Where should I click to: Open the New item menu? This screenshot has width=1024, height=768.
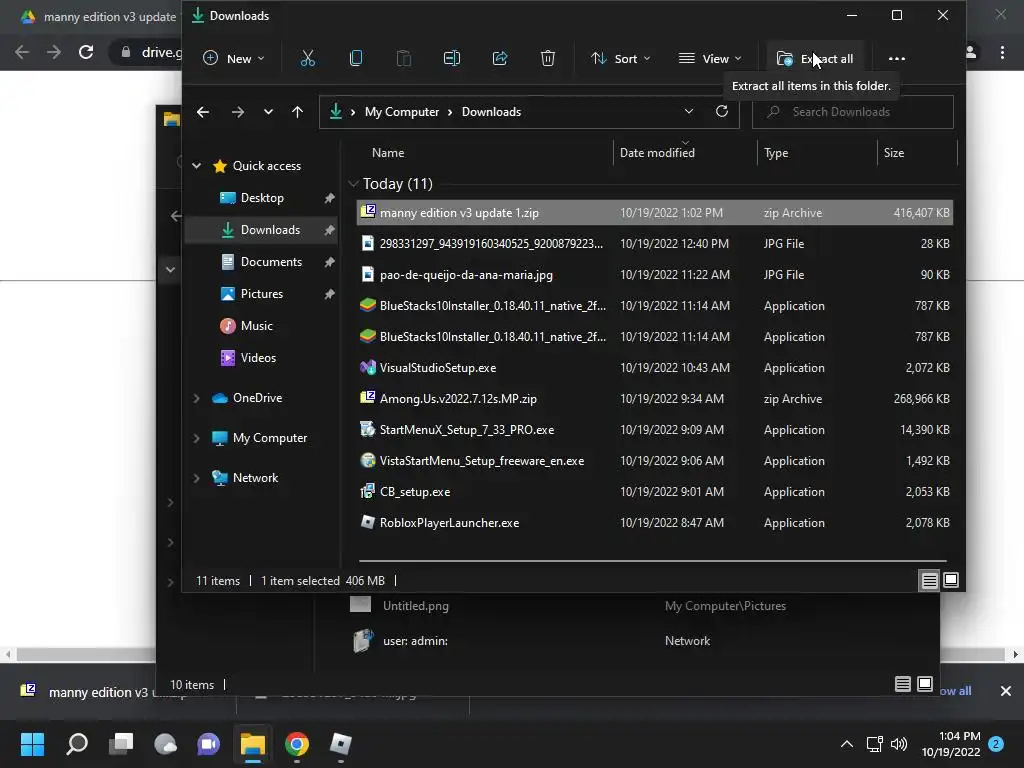[x=234, y=58]
